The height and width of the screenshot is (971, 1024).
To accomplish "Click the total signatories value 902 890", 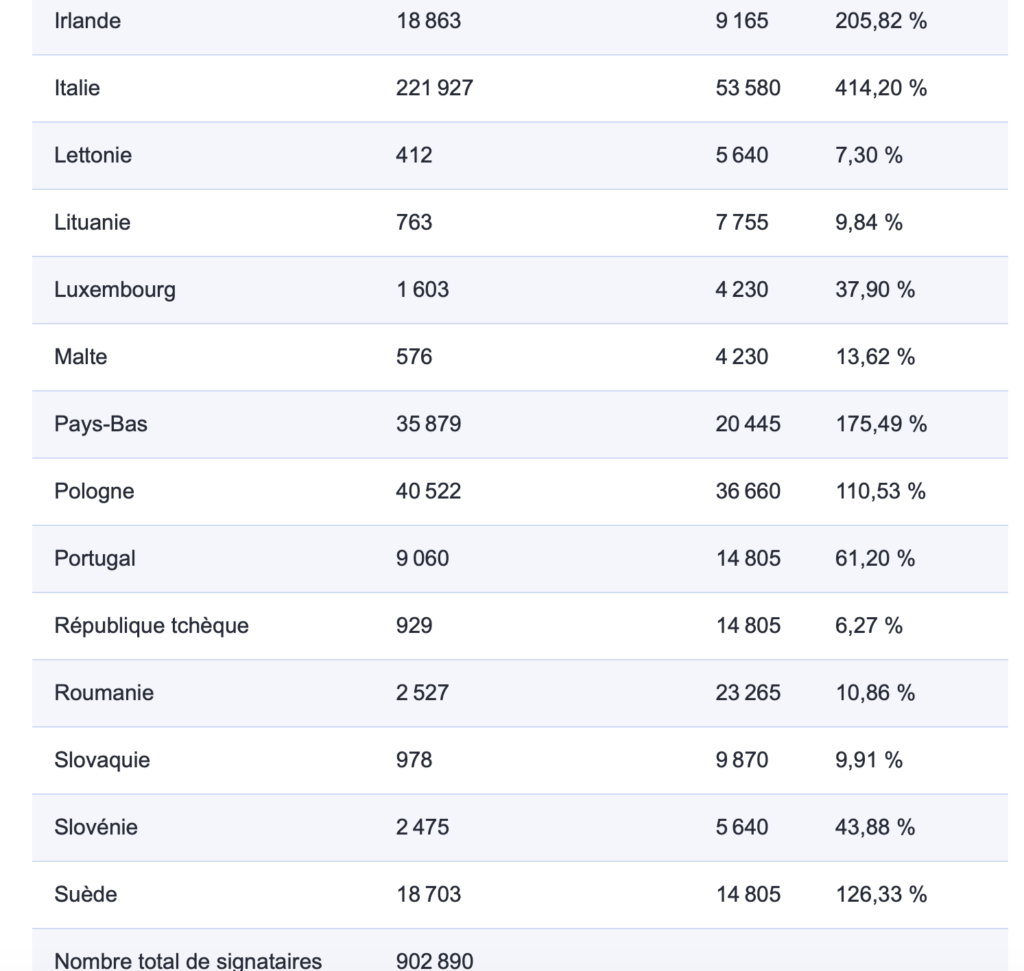I will coord(435,961).
